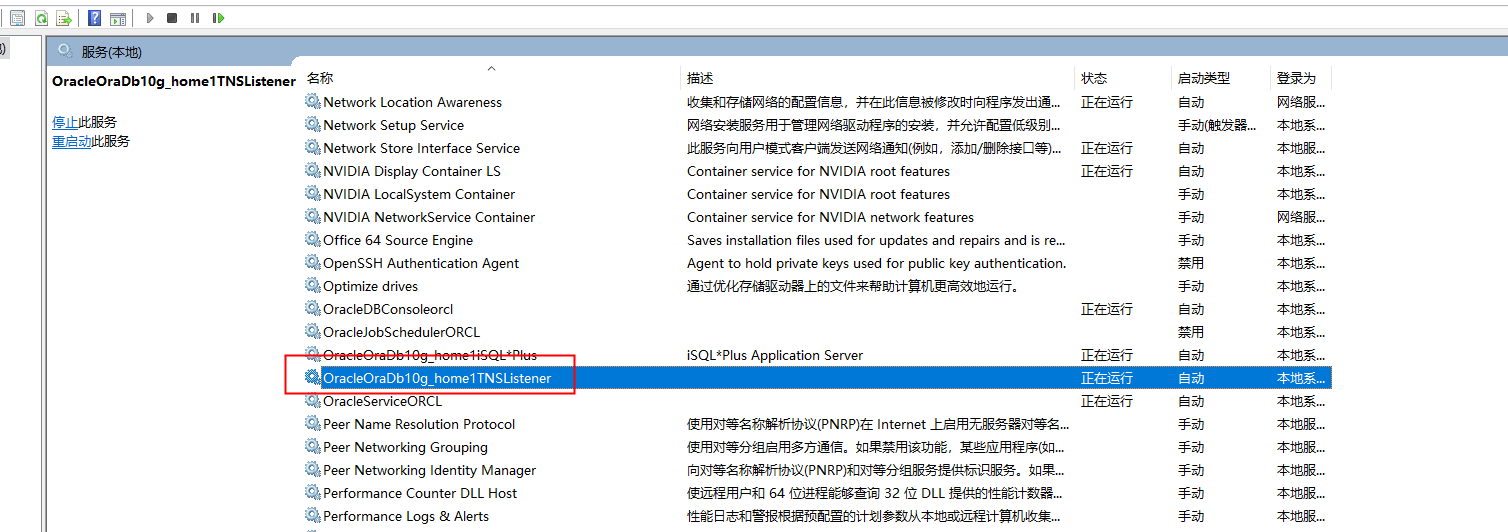Select Performance Logs & Alerts service name
Viewport: 1508px width, 532px height.
click(406, 516)
